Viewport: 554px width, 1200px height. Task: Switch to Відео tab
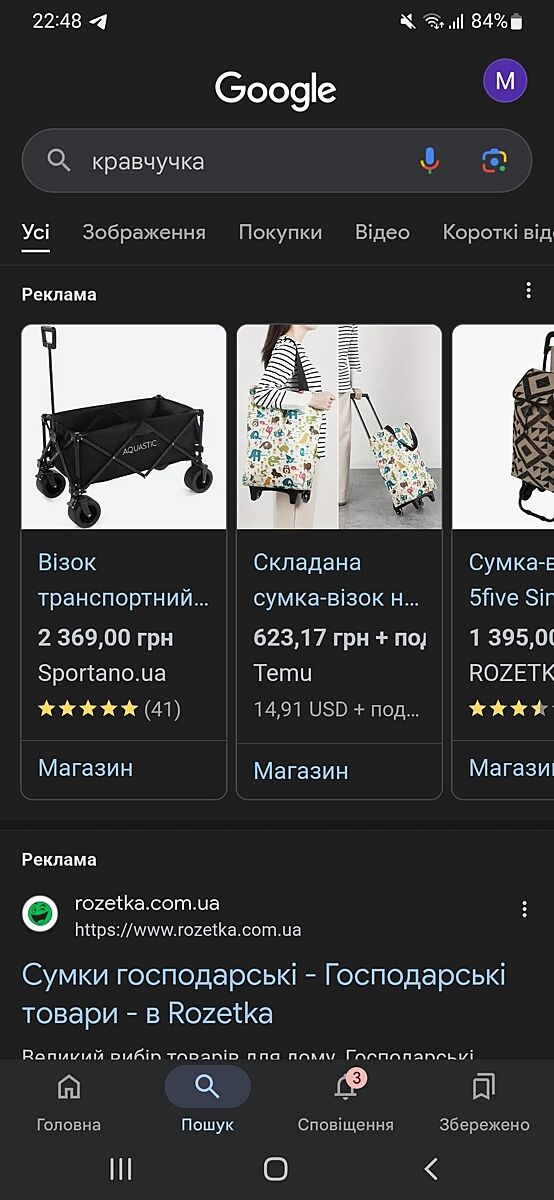(x=382, y=232)
